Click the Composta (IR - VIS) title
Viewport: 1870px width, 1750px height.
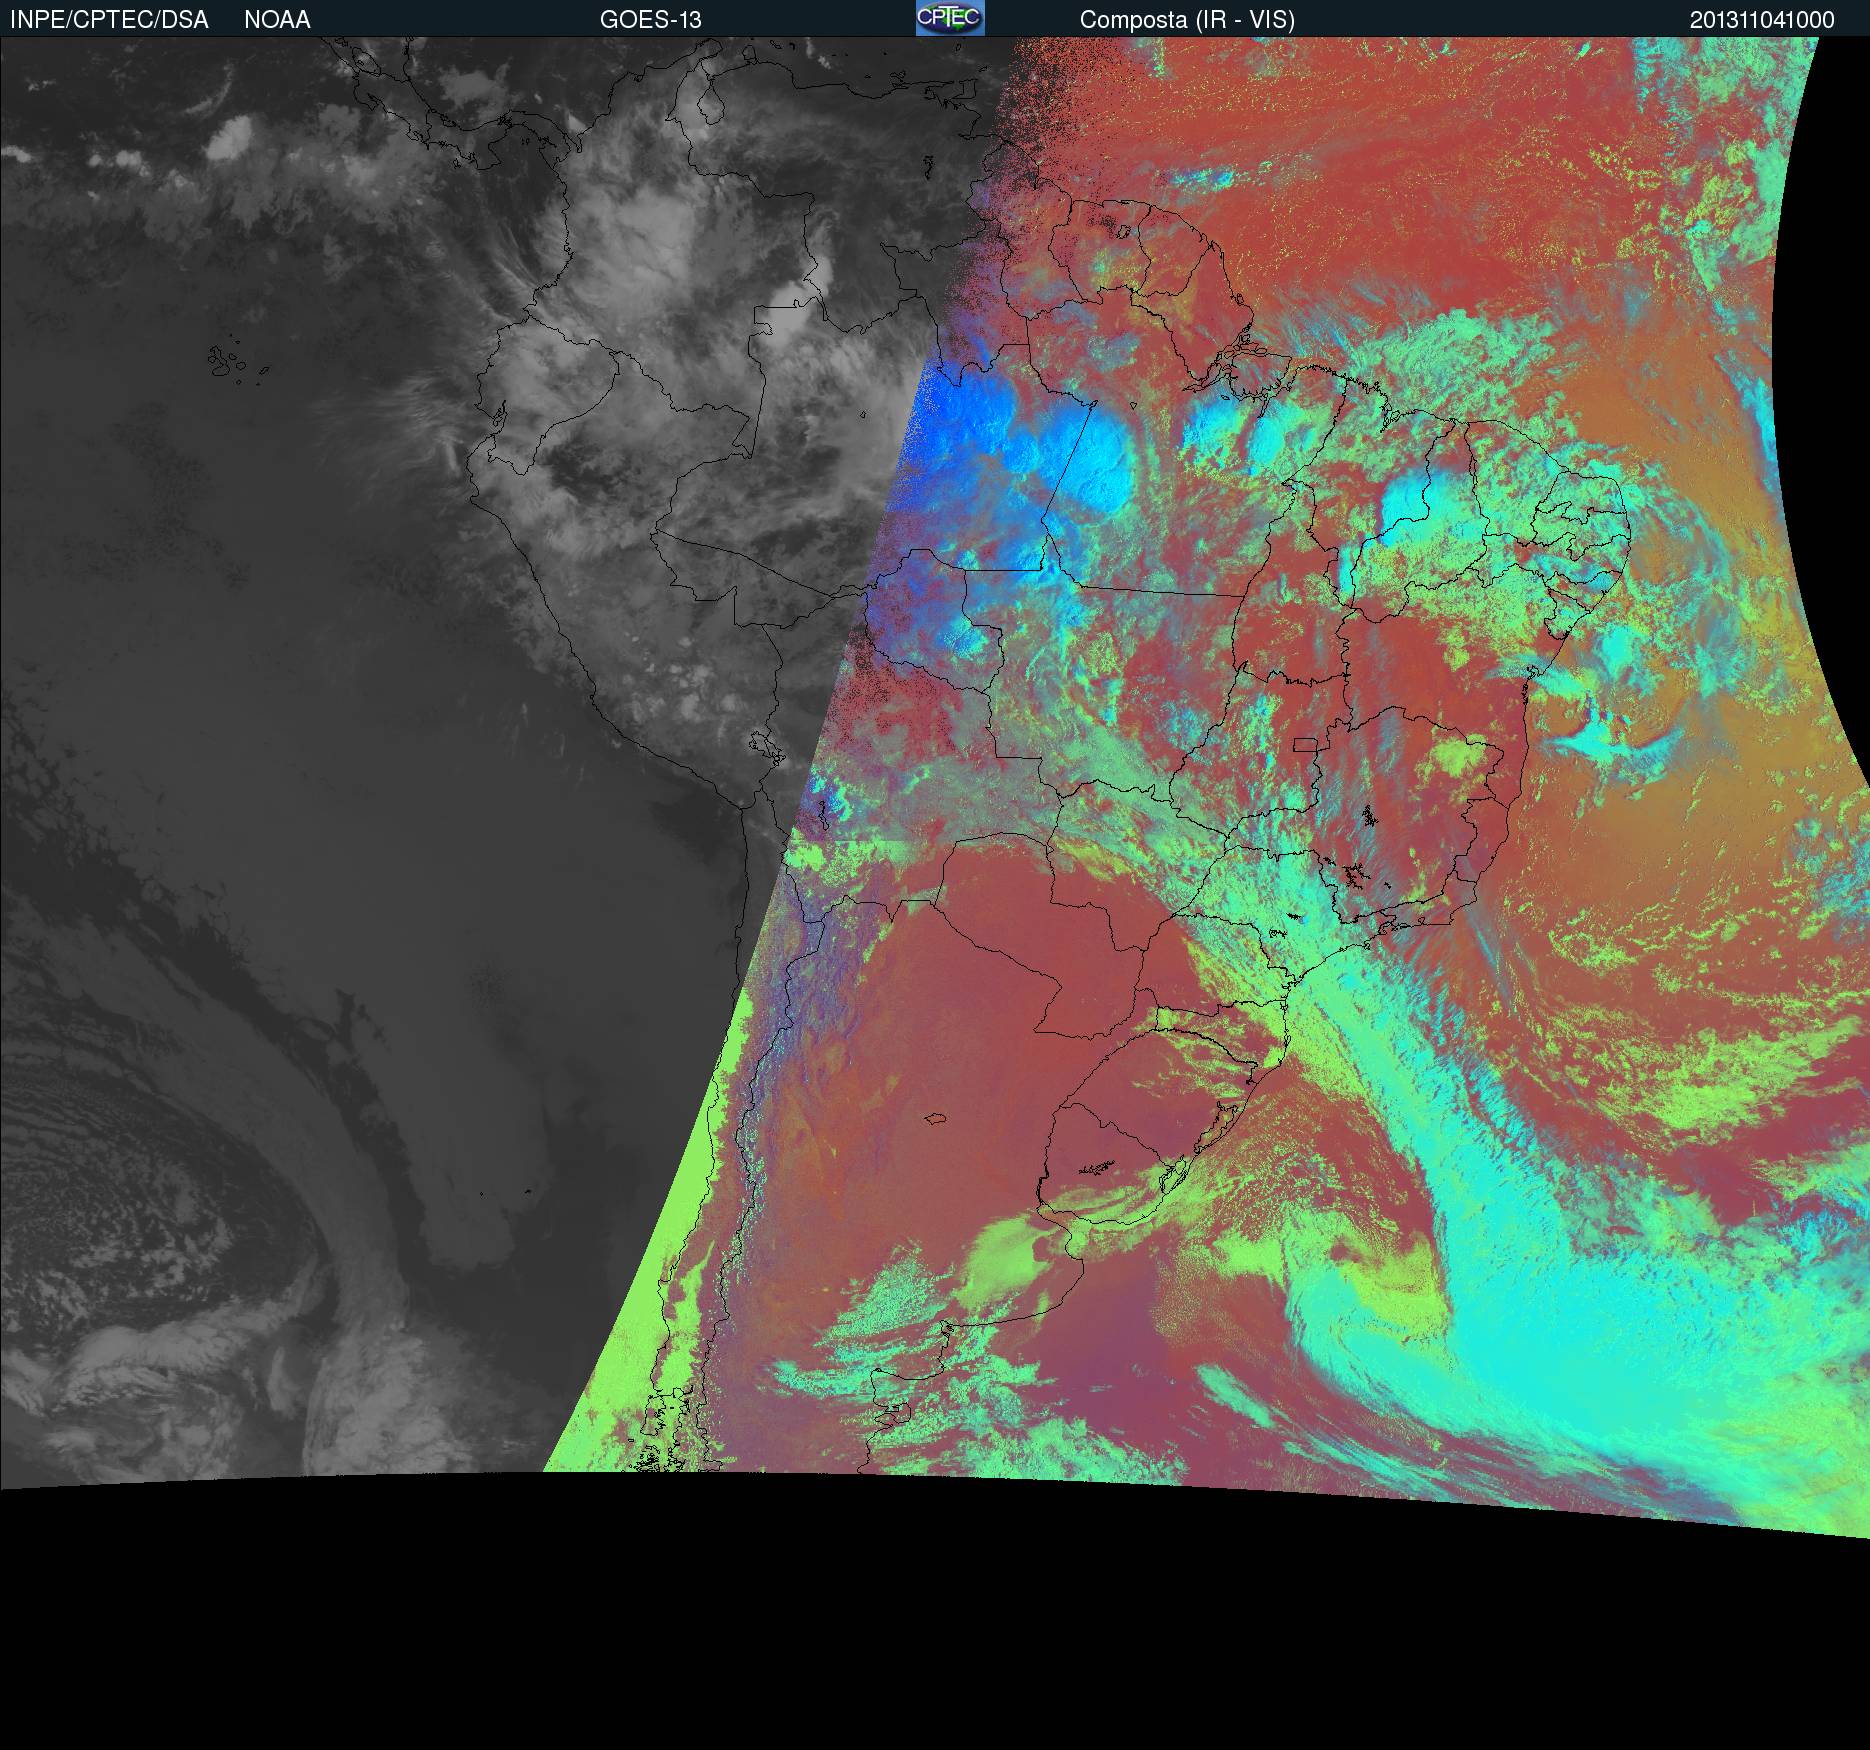click(1187, 20)
